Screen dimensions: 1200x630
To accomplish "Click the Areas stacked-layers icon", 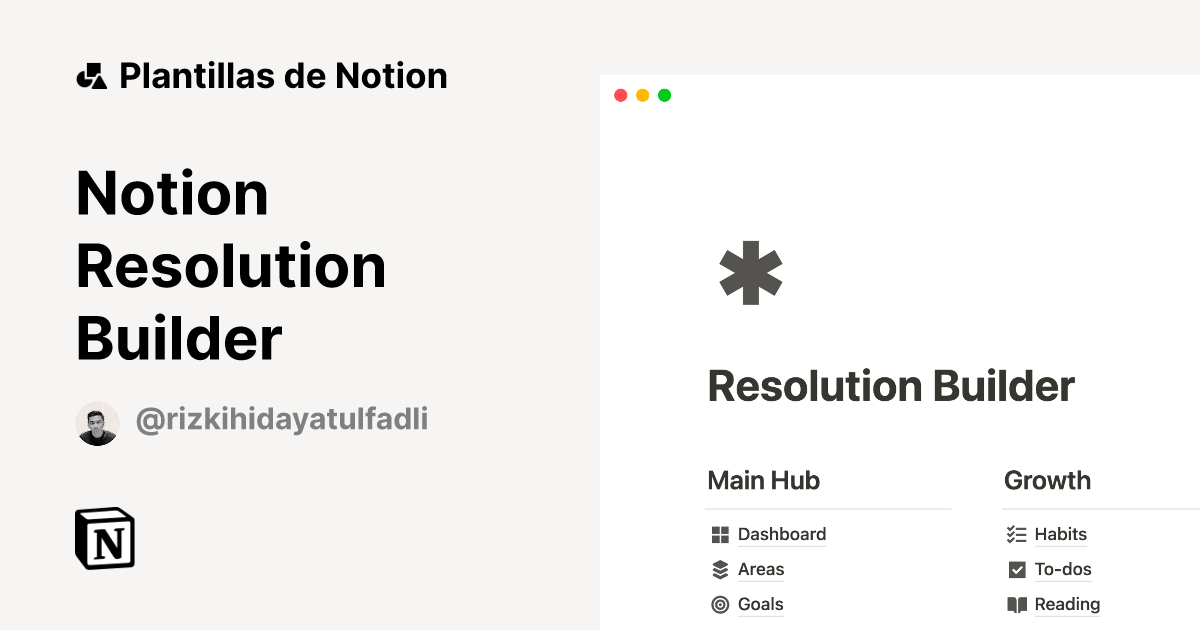I will point(720,569).
